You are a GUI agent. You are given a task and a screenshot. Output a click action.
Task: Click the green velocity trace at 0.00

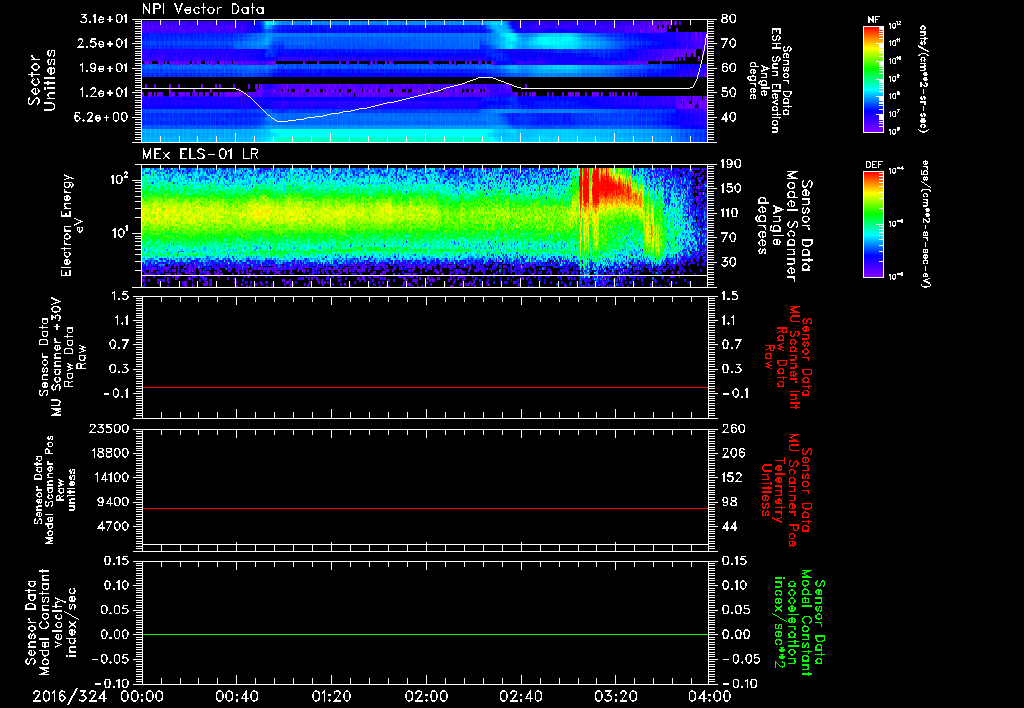[x=424, y=634]
